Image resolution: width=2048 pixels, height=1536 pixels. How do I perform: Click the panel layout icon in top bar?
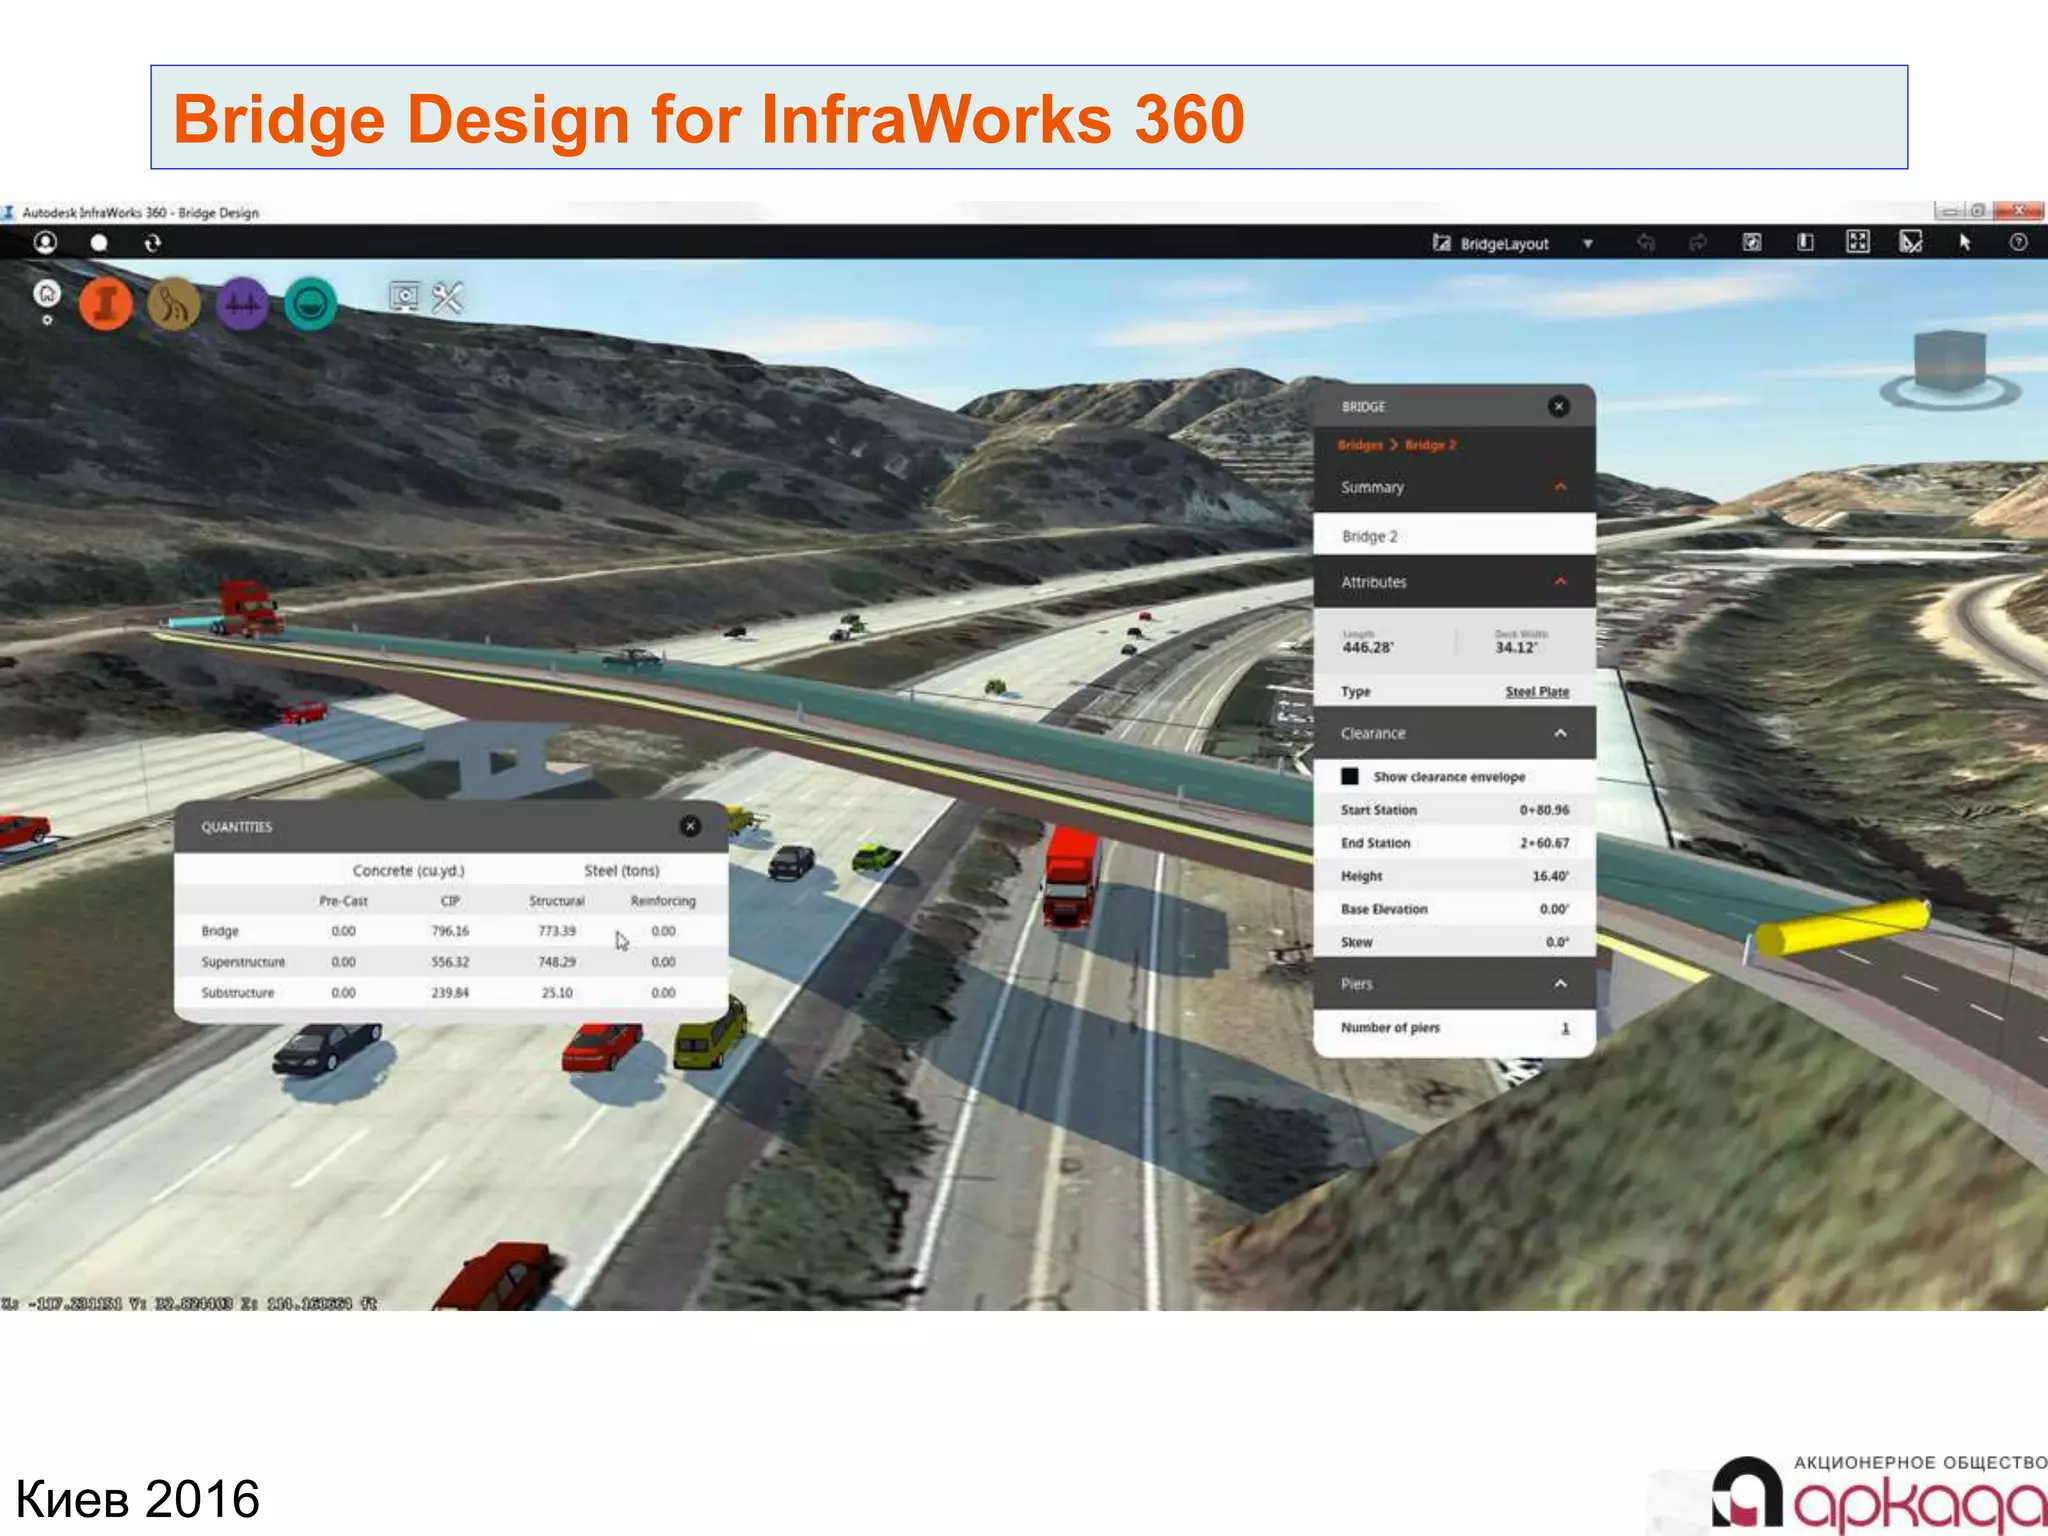point(1805,242)
